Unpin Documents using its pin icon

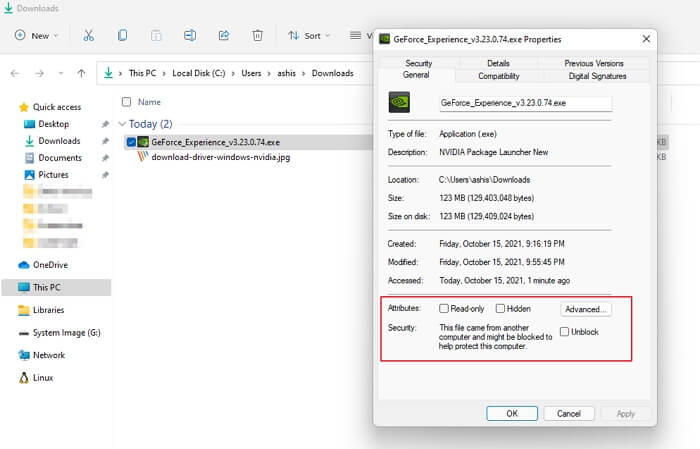105,158
